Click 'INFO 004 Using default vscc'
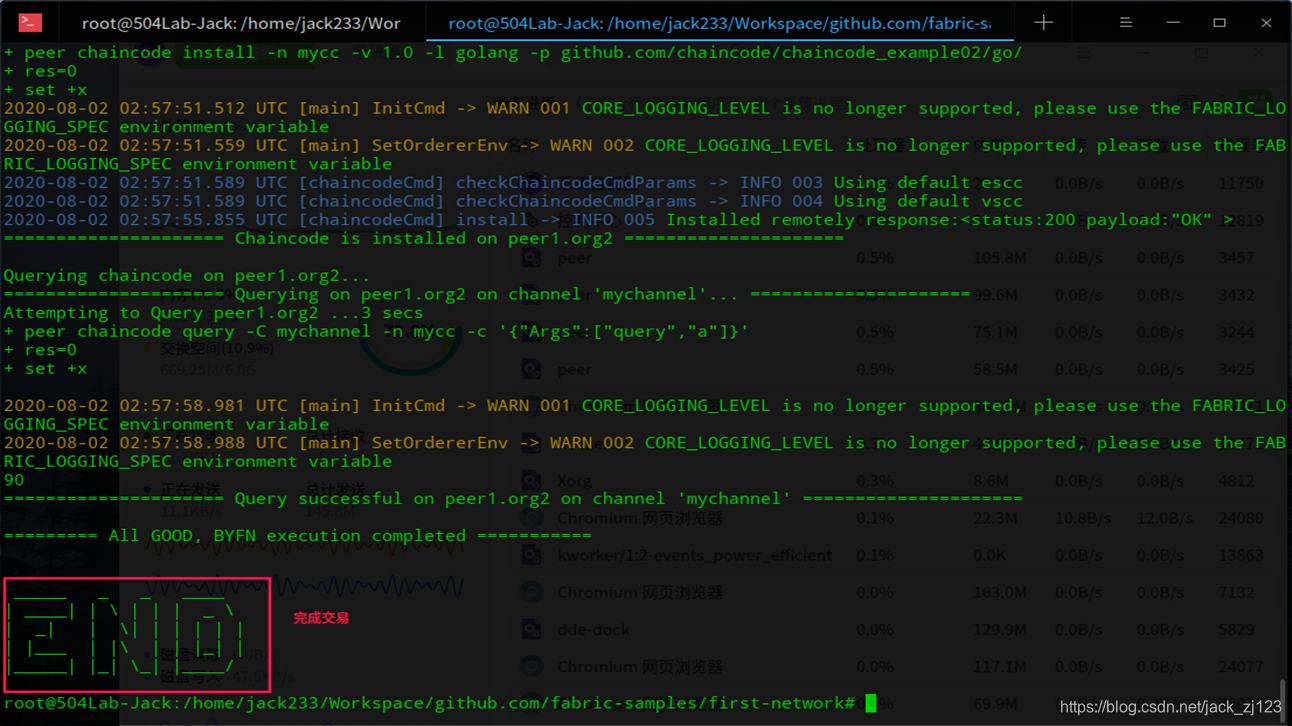 click(x=881, y=201)
